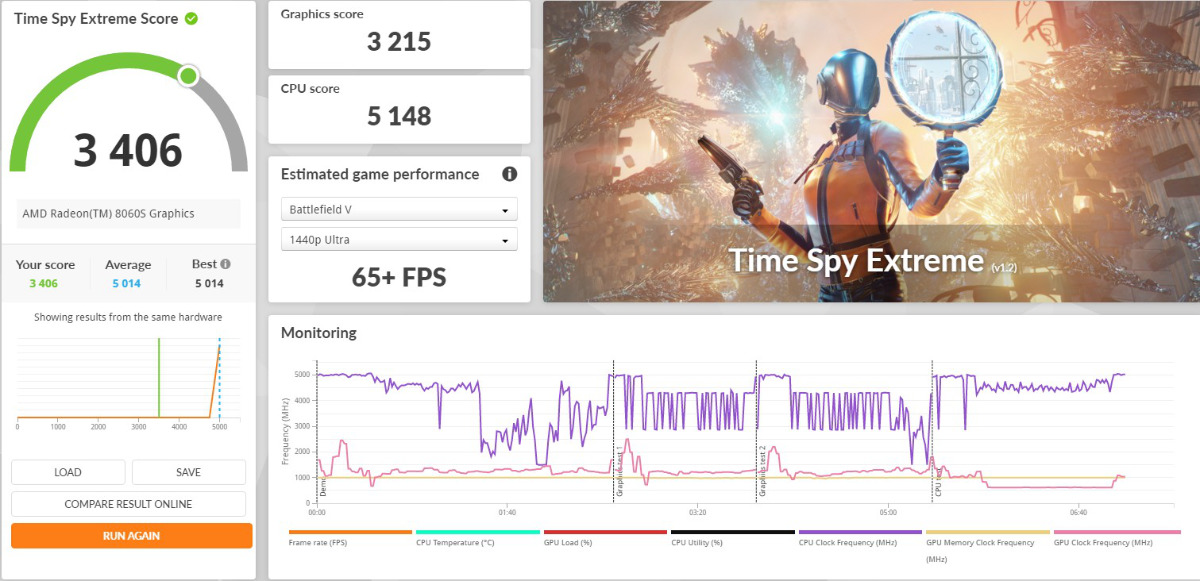Click the Monitoring heading
The width and height of the screenshot is (1200, 581).
[318, 333]
